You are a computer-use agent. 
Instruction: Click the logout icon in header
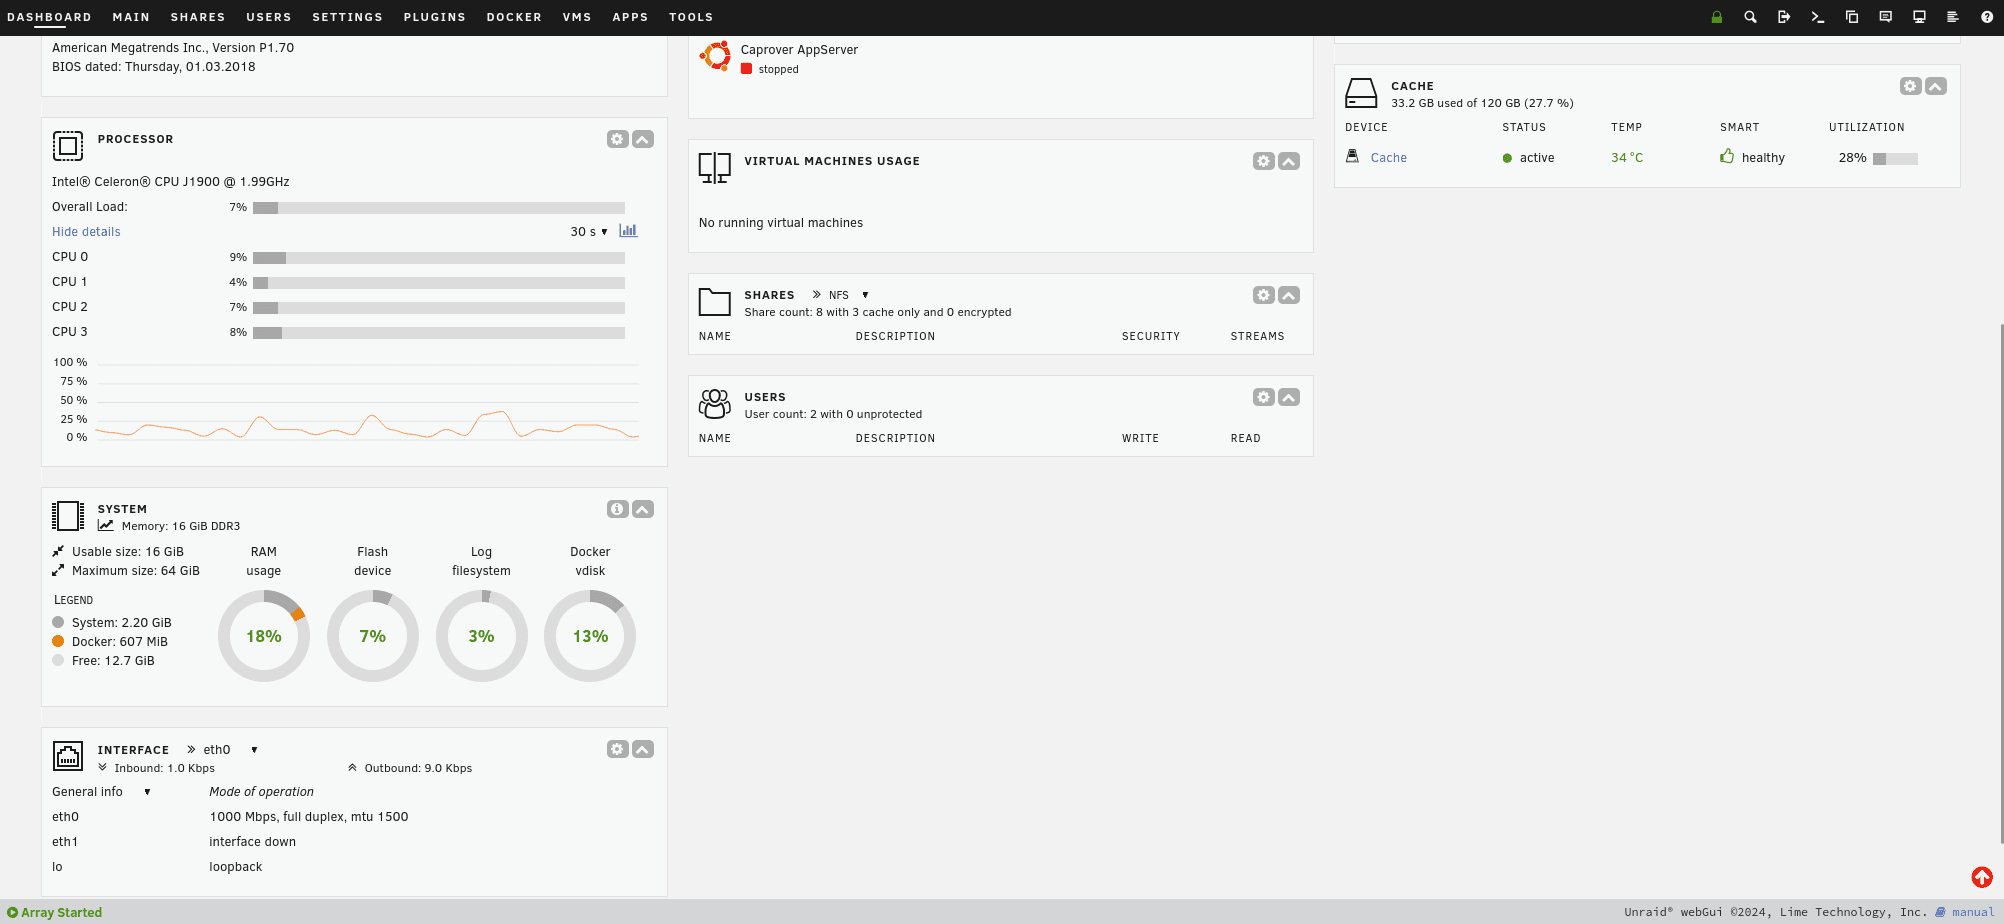click(1784, 17)
